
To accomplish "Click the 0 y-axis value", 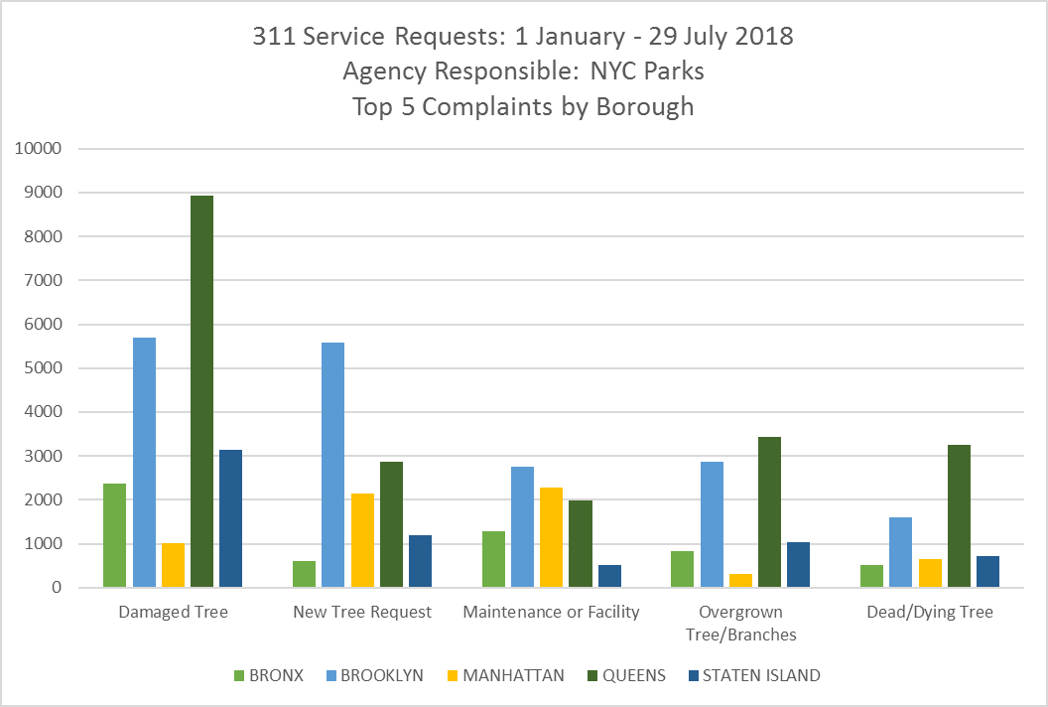I will pos(57,588).
